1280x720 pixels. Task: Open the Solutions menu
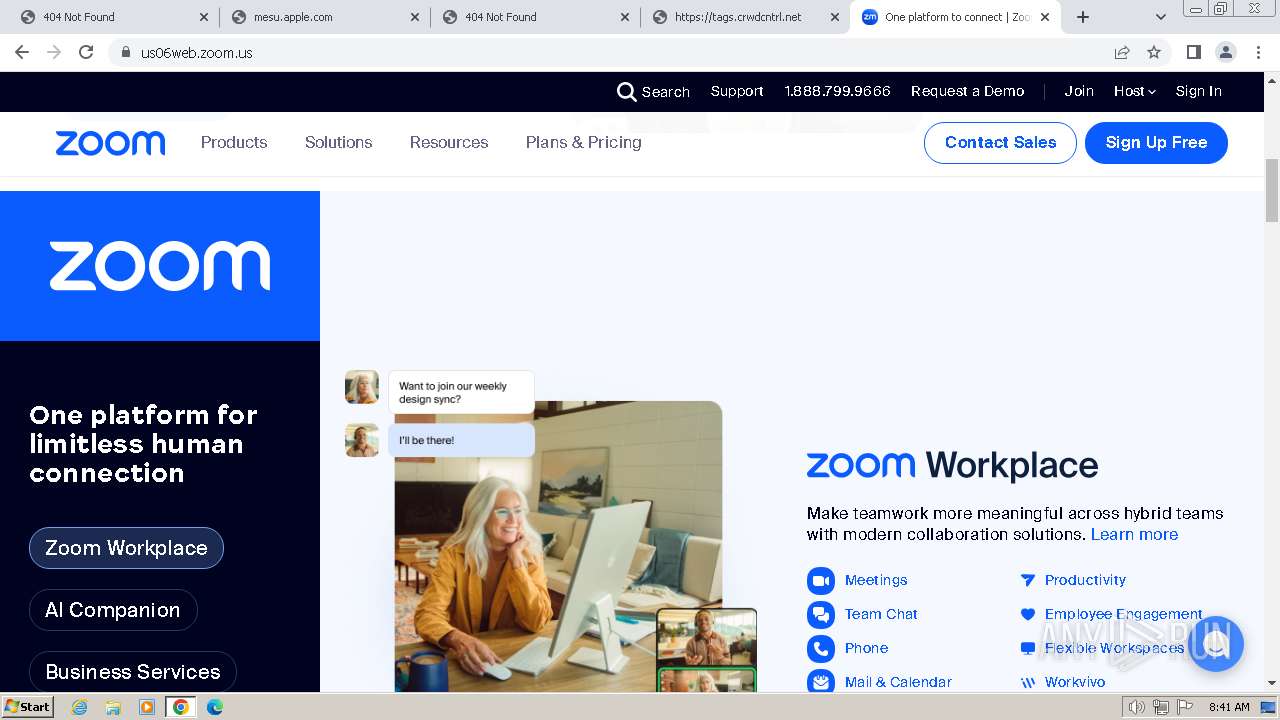point(338,142)
